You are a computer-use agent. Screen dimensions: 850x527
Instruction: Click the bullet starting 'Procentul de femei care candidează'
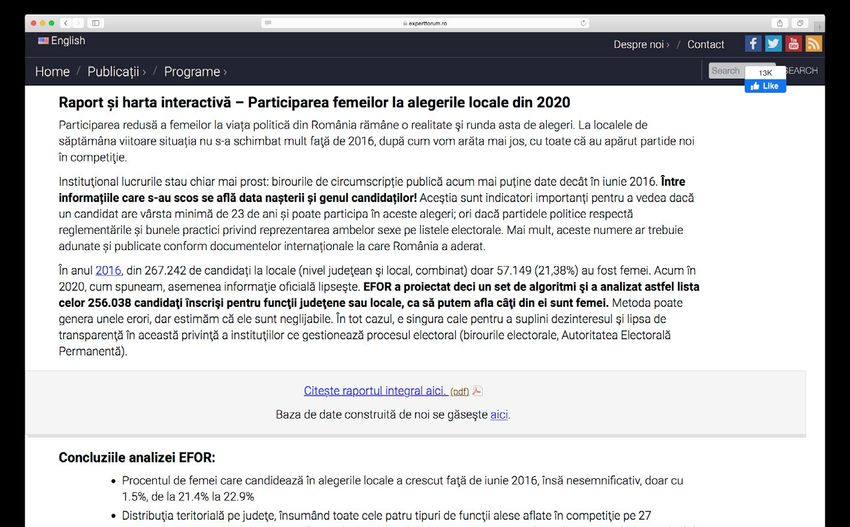[402, 488]
